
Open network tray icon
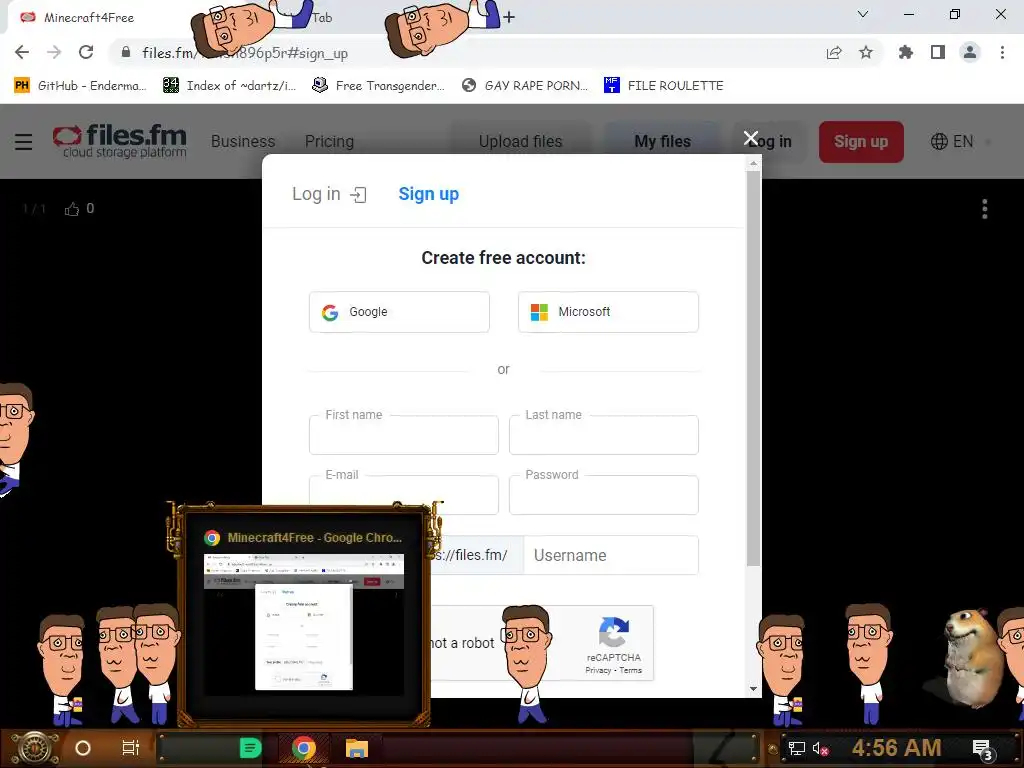click(x=796, y=748)
